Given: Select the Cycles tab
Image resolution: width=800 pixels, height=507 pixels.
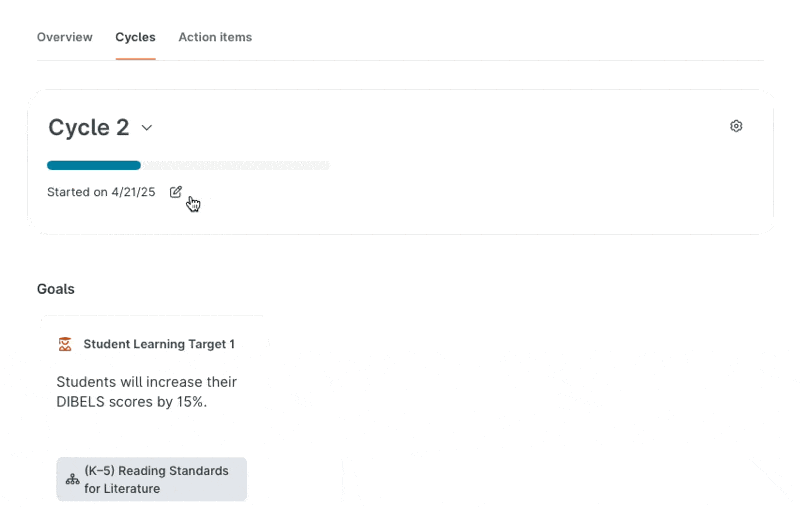Looking at the screenshot, I should pos(135,37).
